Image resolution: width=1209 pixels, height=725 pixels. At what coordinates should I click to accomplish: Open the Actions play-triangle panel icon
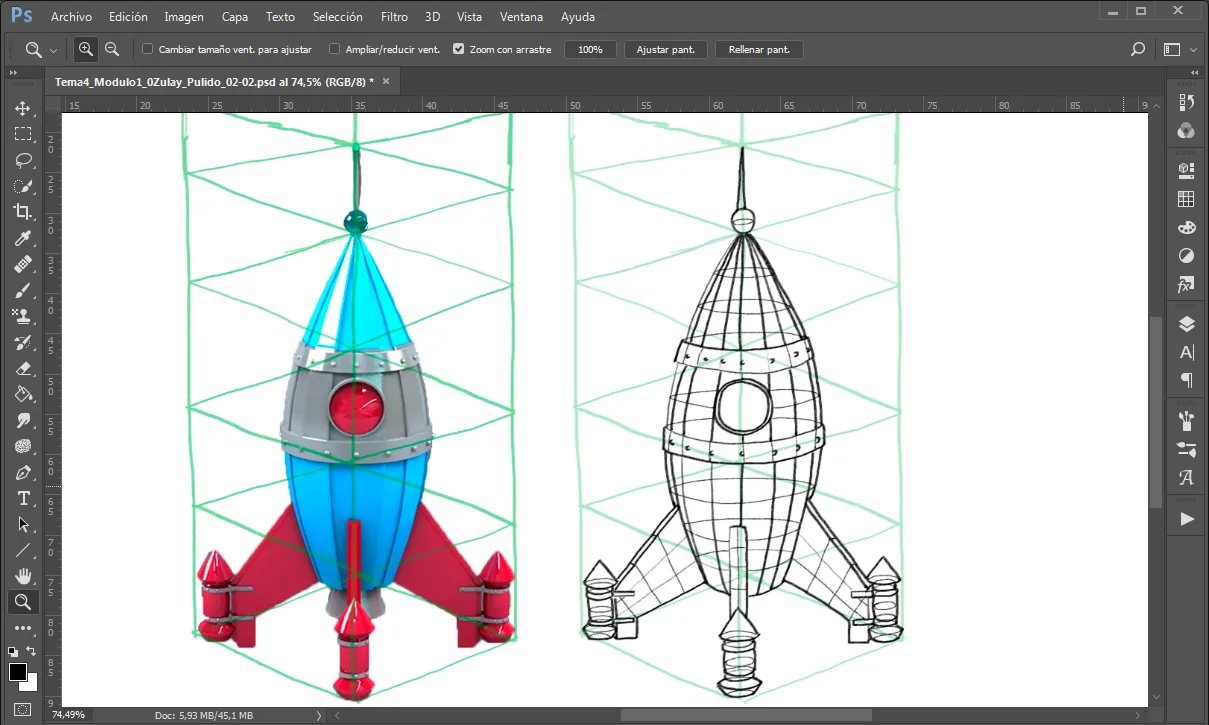pyautogui.click(x=1187, y=519)
